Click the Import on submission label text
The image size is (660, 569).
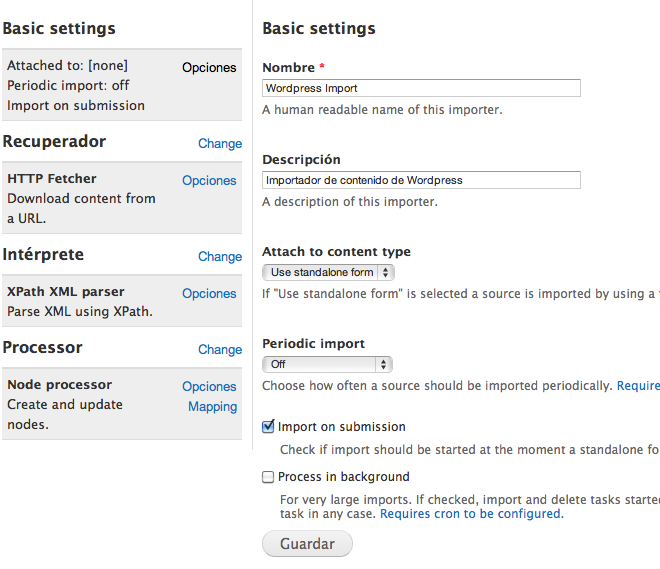pyautogui.click(x=341, y=427)
